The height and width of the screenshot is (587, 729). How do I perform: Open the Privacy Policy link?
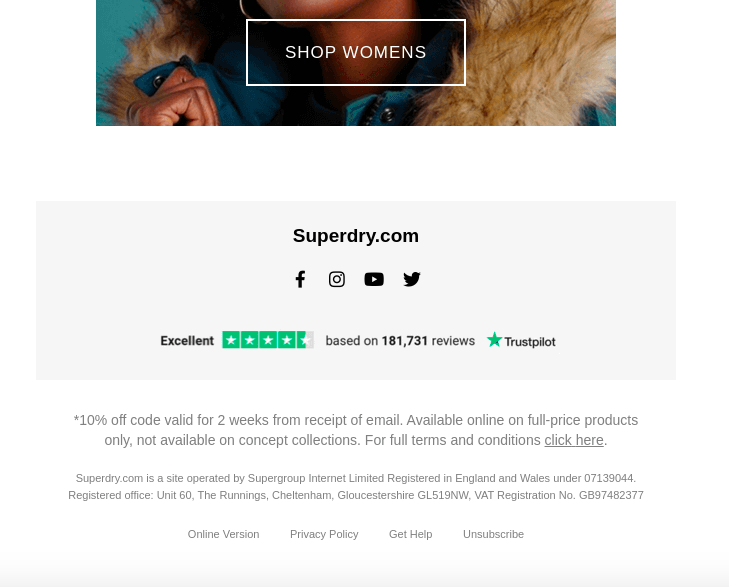pyautogui.click(x=324, y=534)
